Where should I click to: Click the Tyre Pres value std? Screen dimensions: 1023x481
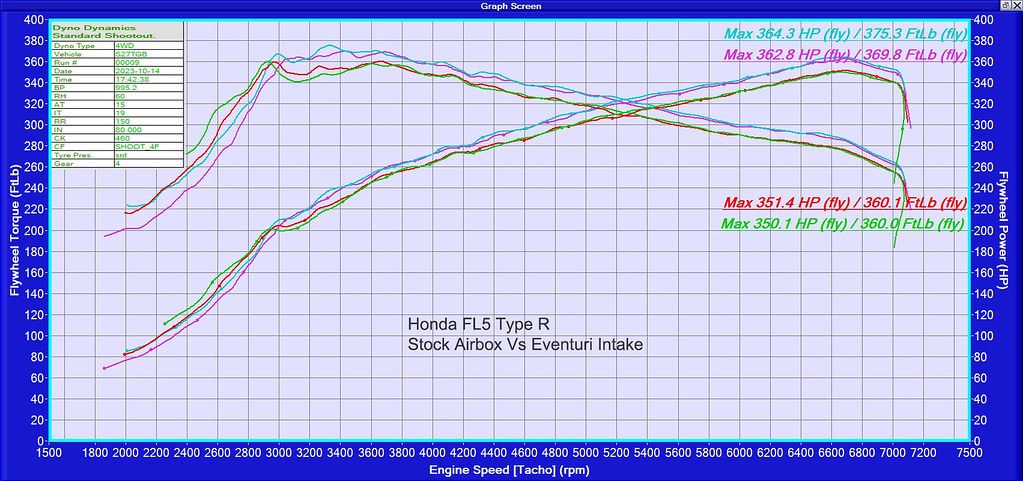pyautogui.click(x=150, y=155)
